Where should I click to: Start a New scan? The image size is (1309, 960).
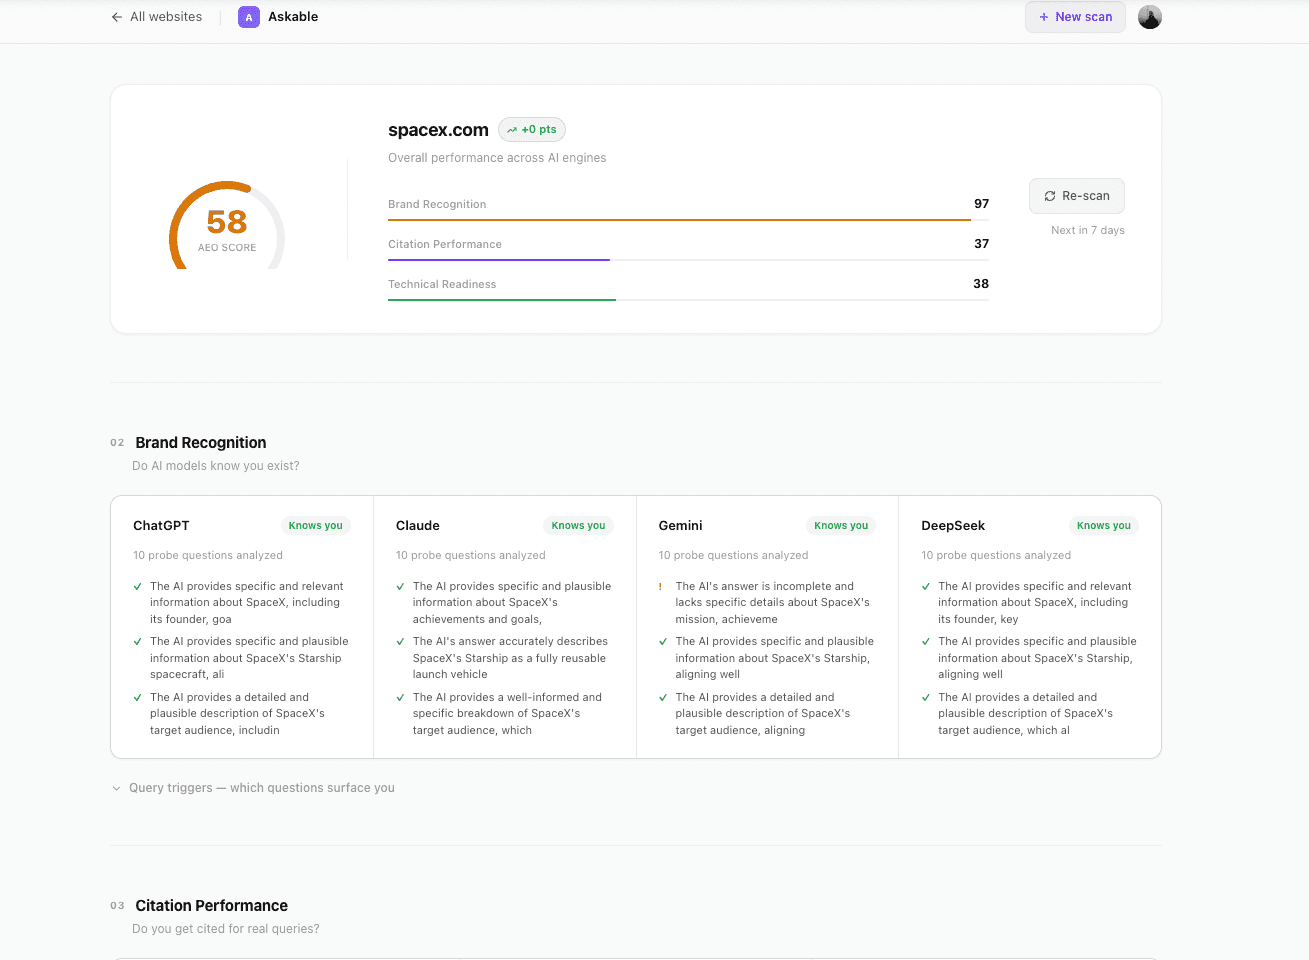pyautogui.click(x=1075, y=17)
